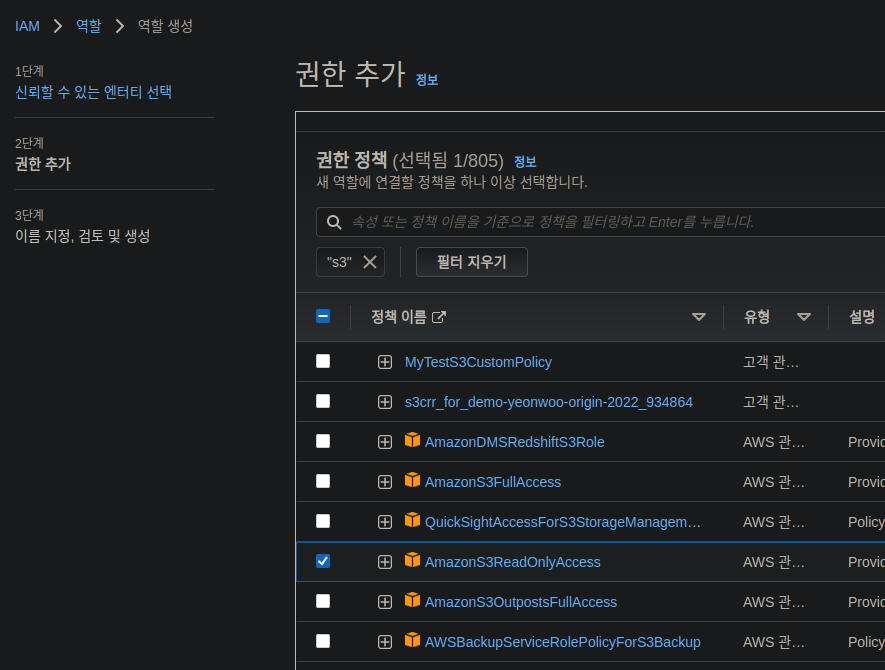
Task: Go to IAM breadcrumb link
Action: tap(27, 27)
